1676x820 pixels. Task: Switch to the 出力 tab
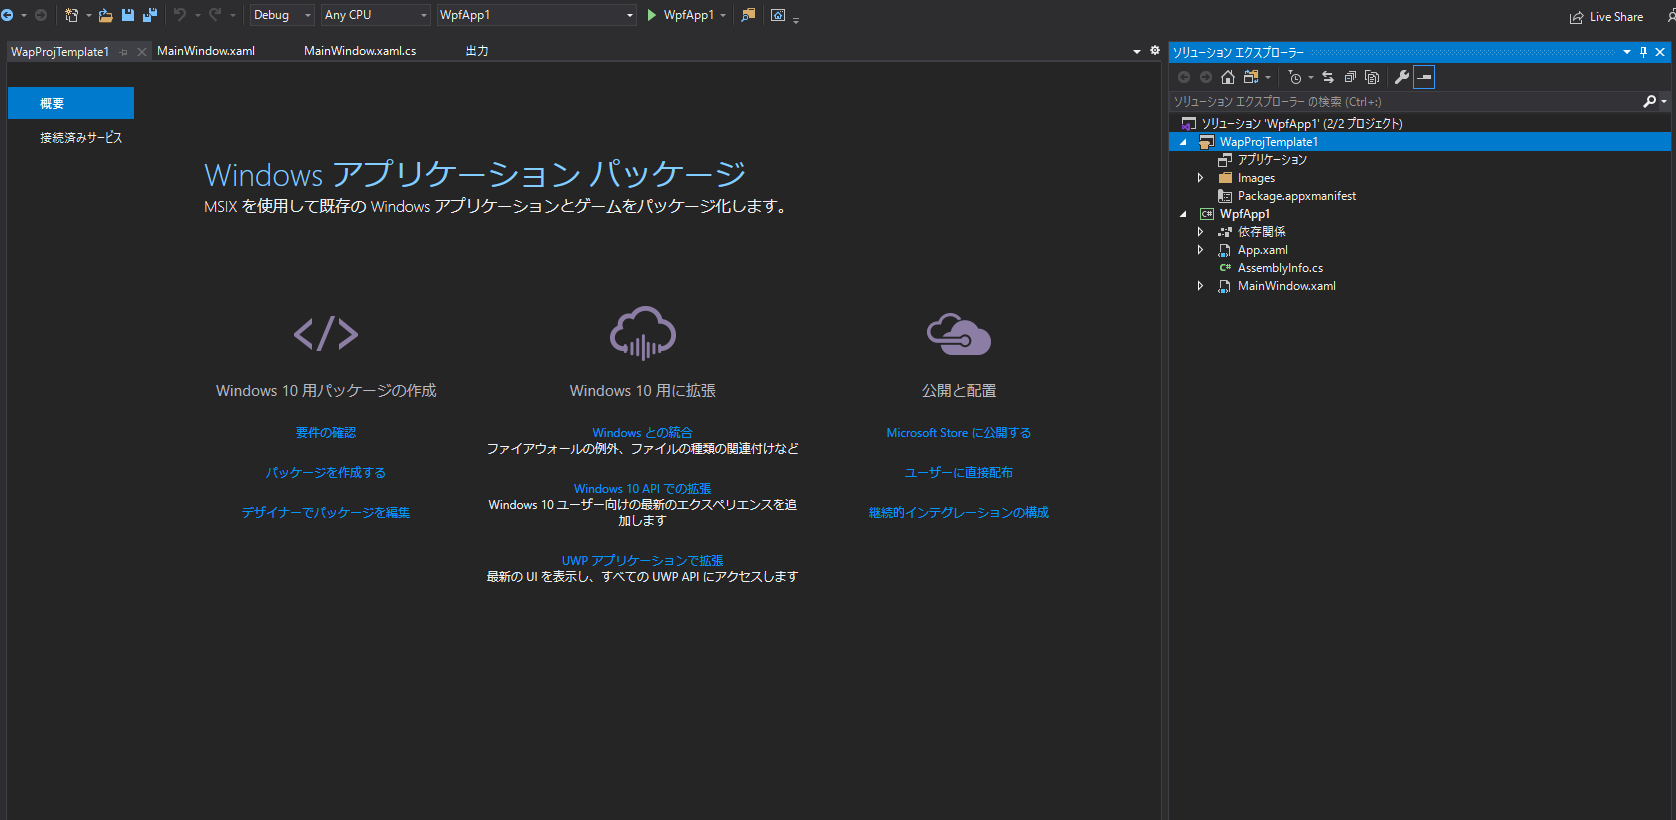(477, 51)
